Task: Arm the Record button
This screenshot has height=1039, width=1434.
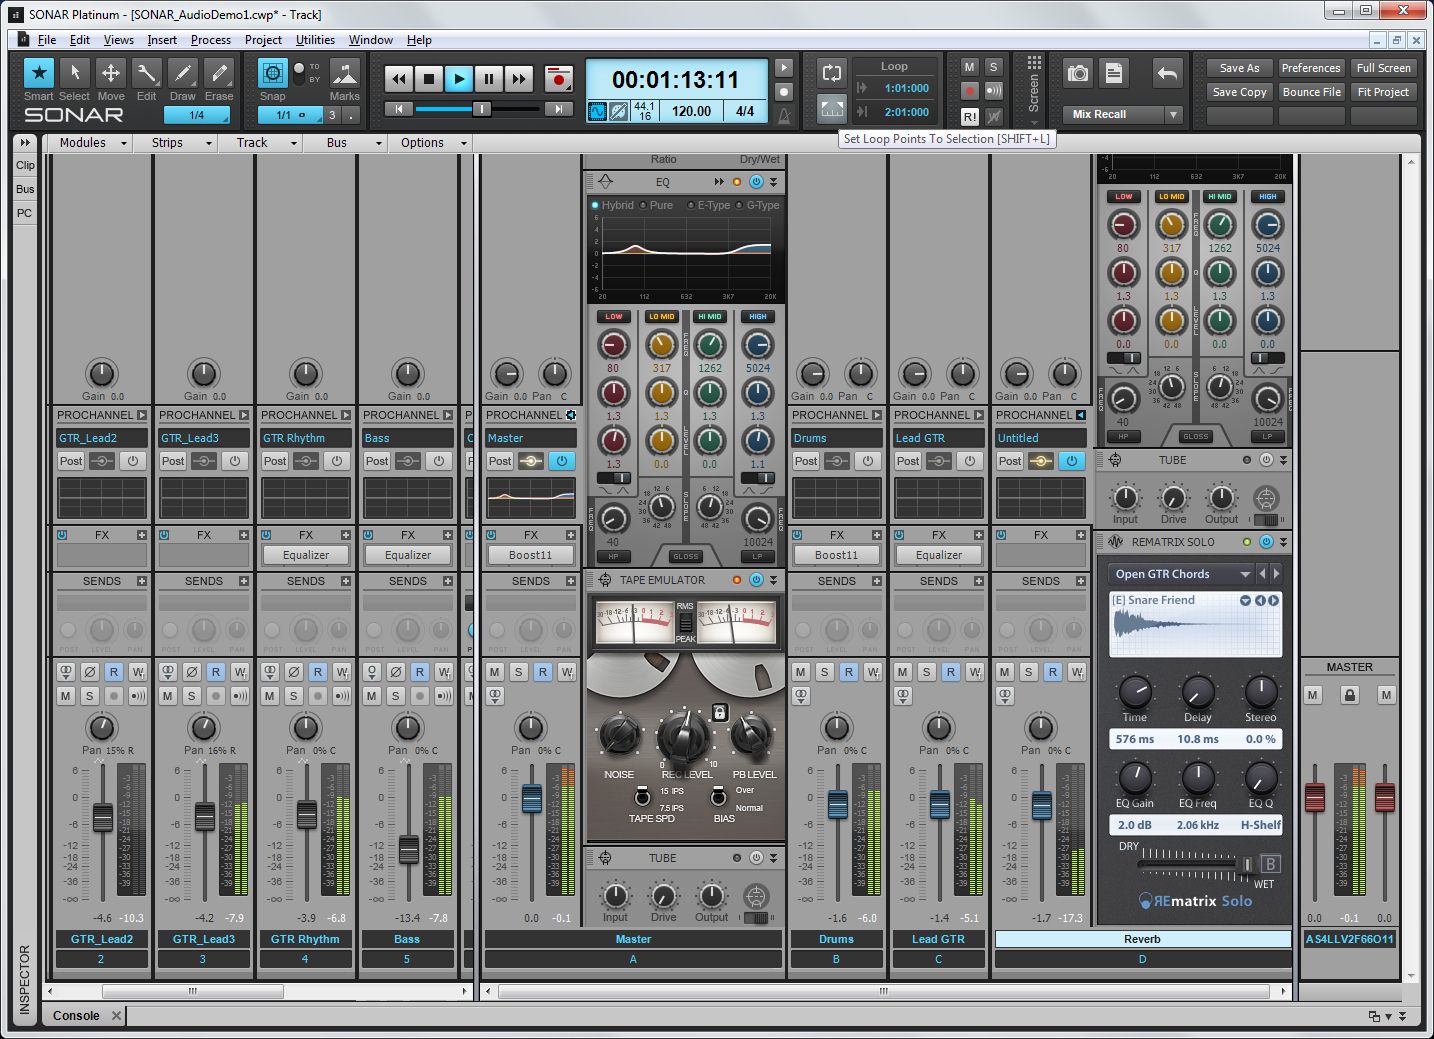Action: point(559,79)
